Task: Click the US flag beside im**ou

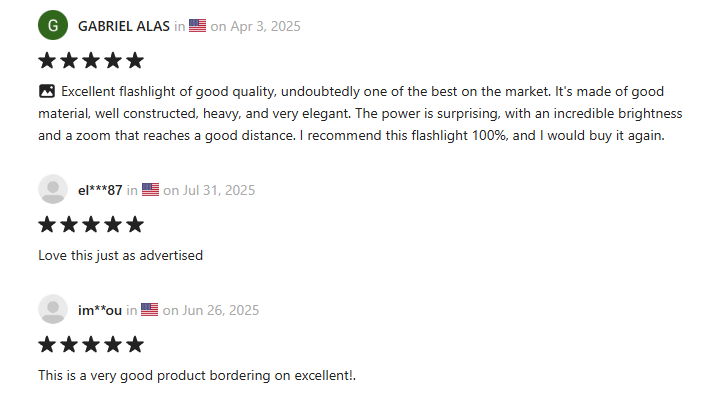Action: pos(149,310)
